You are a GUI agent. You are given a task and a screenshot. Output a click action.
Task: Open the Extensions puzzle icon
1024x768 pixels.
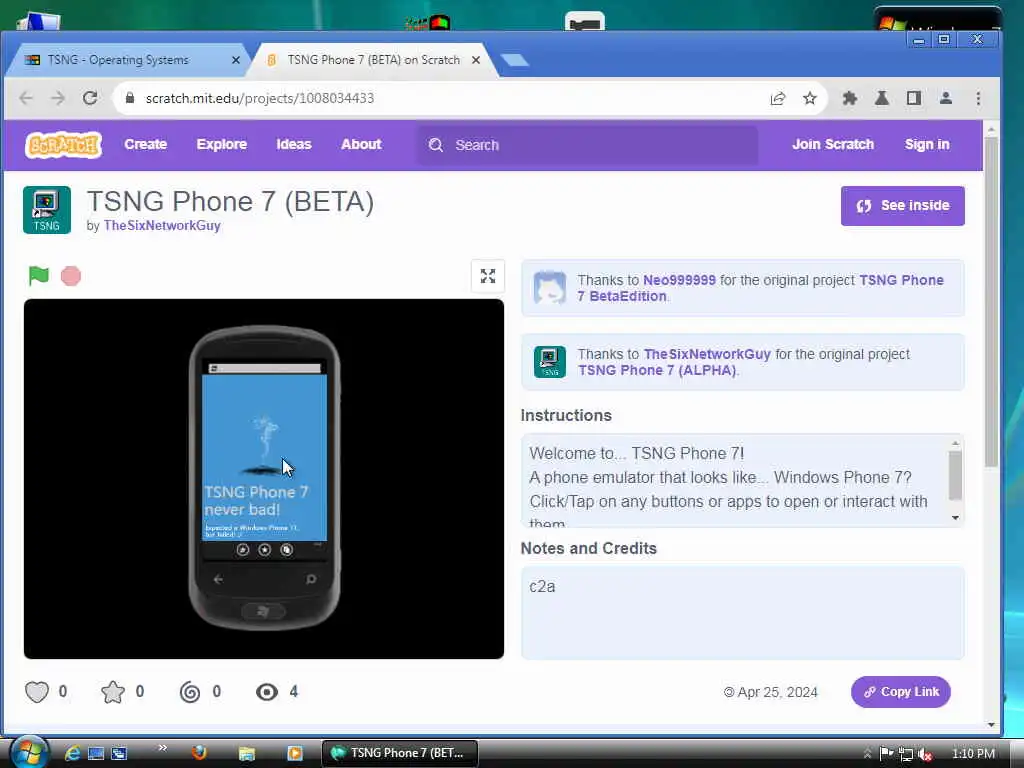[x=850, y=99]
